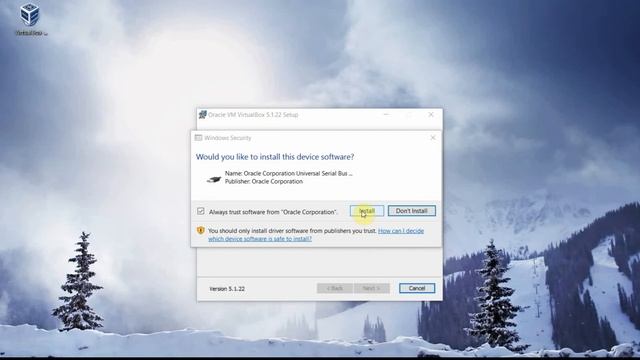Click the 'Name: Oracle Corporation Universal Serial Bus' text
Image resolution: width=640 pixels, height=360 pixels.
coord(288,173)
